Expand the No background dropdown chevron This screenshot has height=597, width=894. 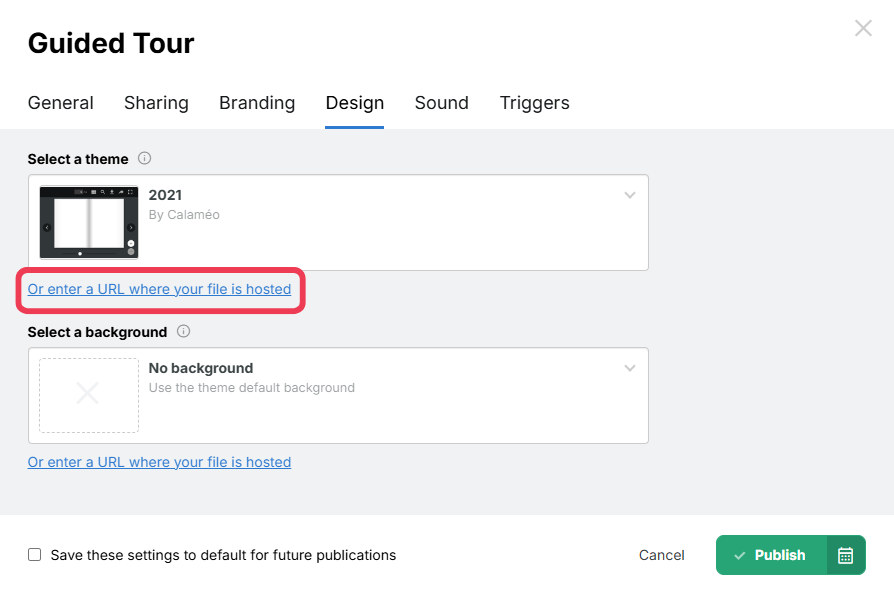tap(629, 368)
